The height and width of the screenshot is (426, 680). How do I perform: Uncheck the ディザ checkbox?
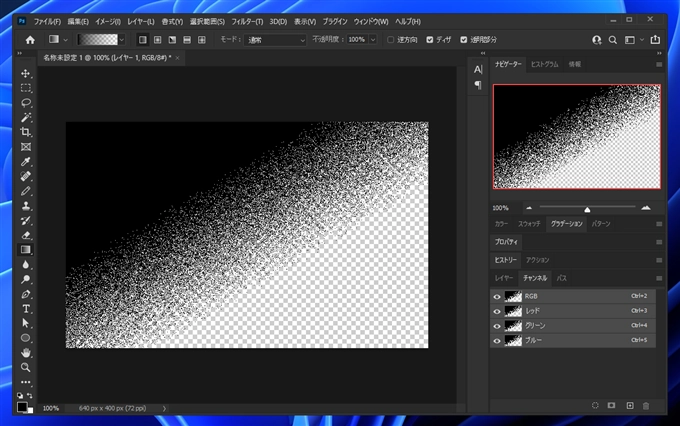(430, 40)
